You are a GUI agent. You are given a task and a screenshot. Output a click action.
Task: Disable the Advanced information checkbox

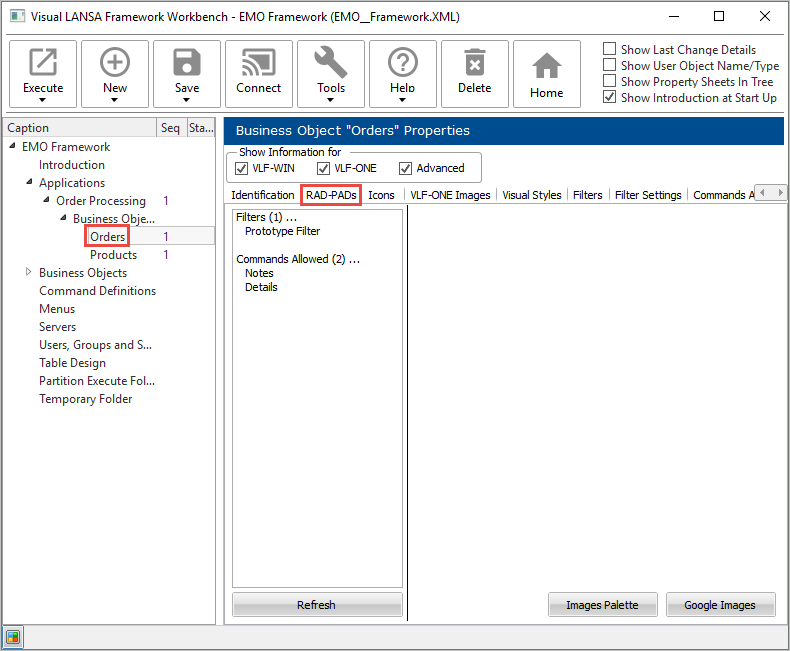[x=405, y=168]
